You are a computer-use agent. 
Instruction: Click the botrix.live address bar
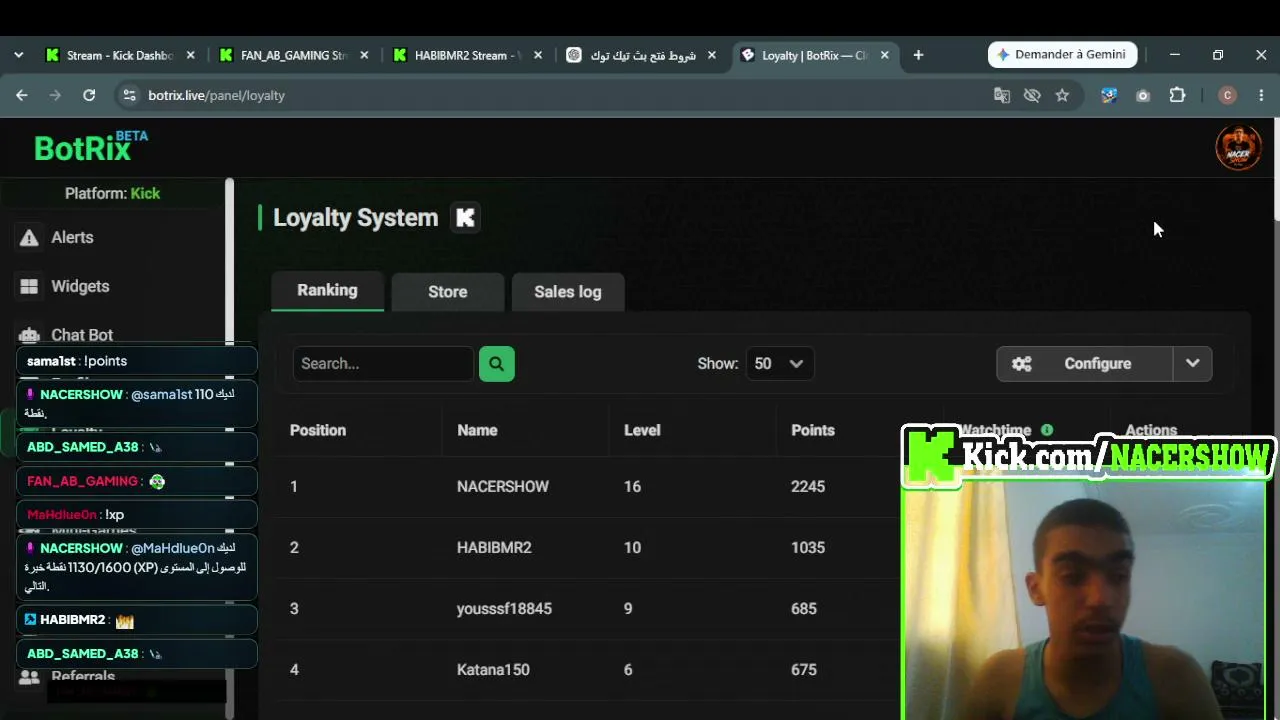click(550, 95)
